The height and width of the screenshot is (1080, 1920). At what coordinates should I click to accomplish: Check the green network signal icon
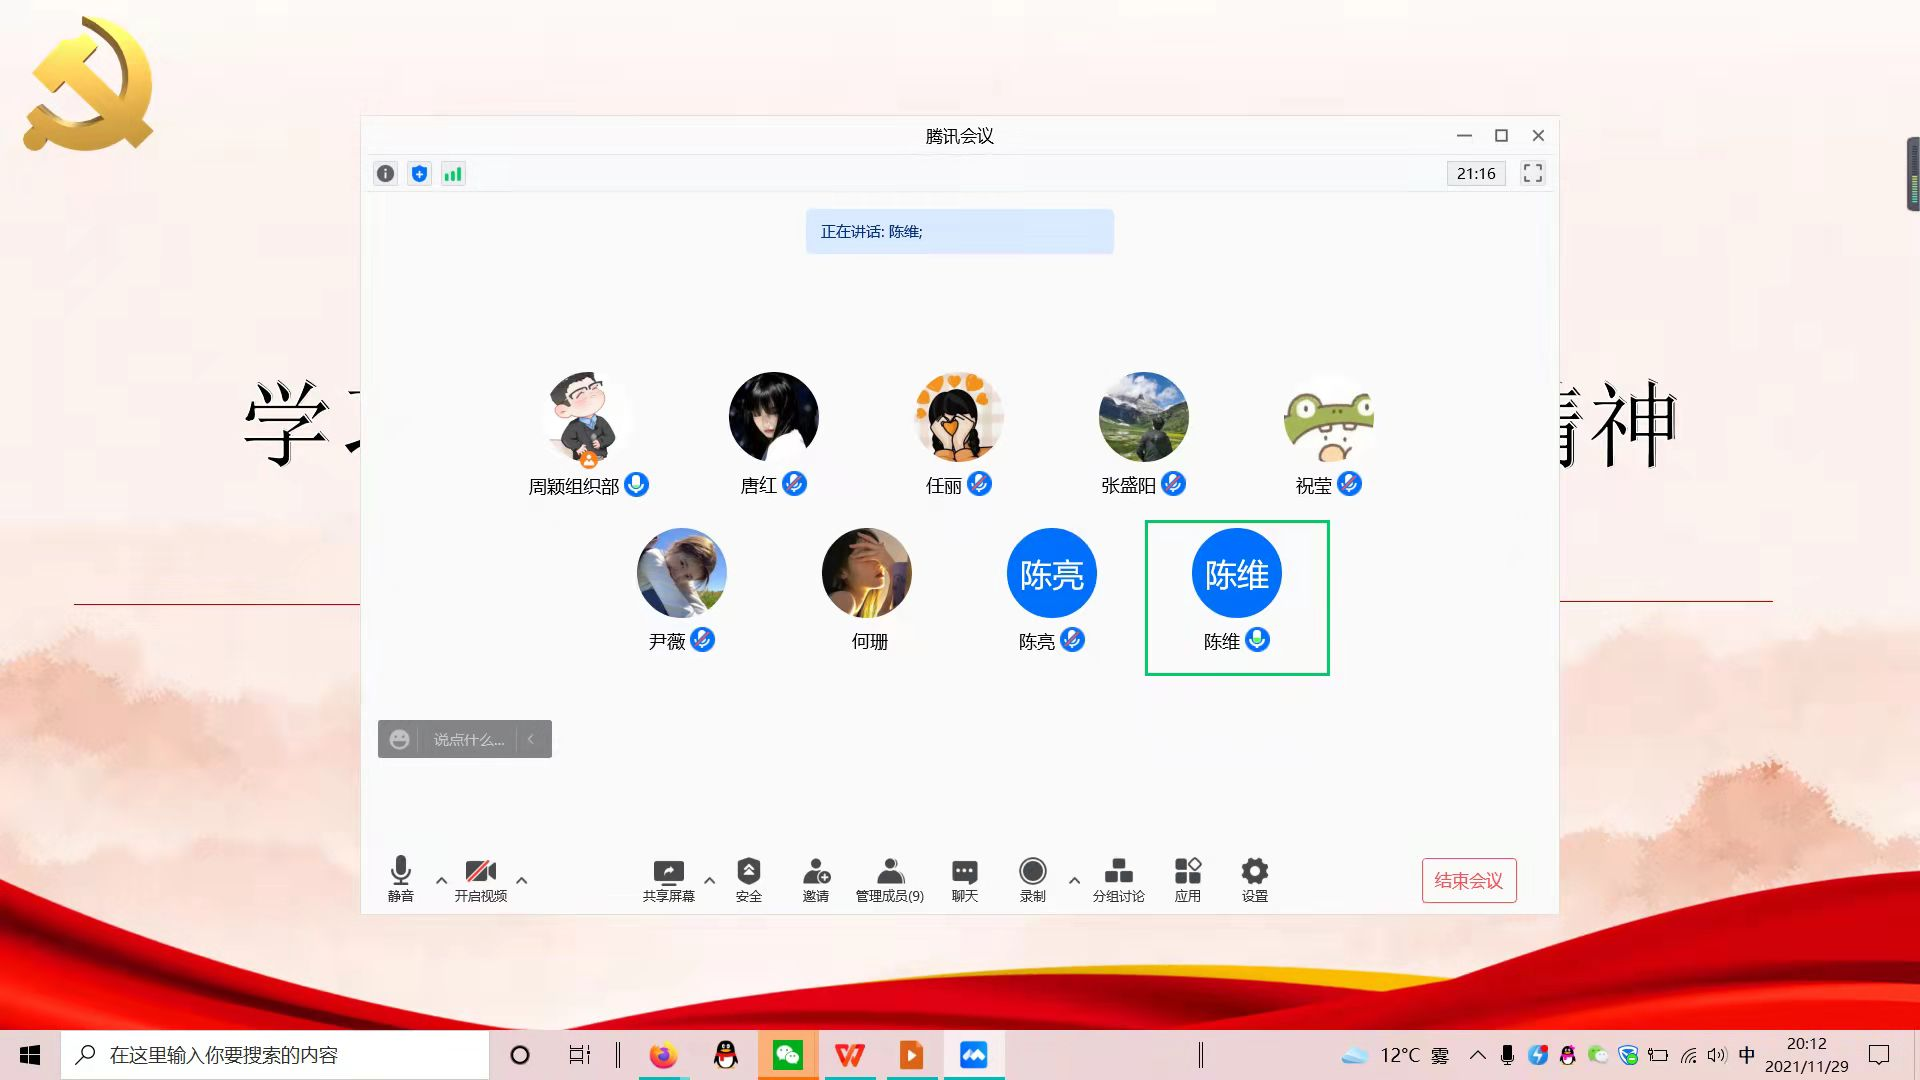pos(453,174)
